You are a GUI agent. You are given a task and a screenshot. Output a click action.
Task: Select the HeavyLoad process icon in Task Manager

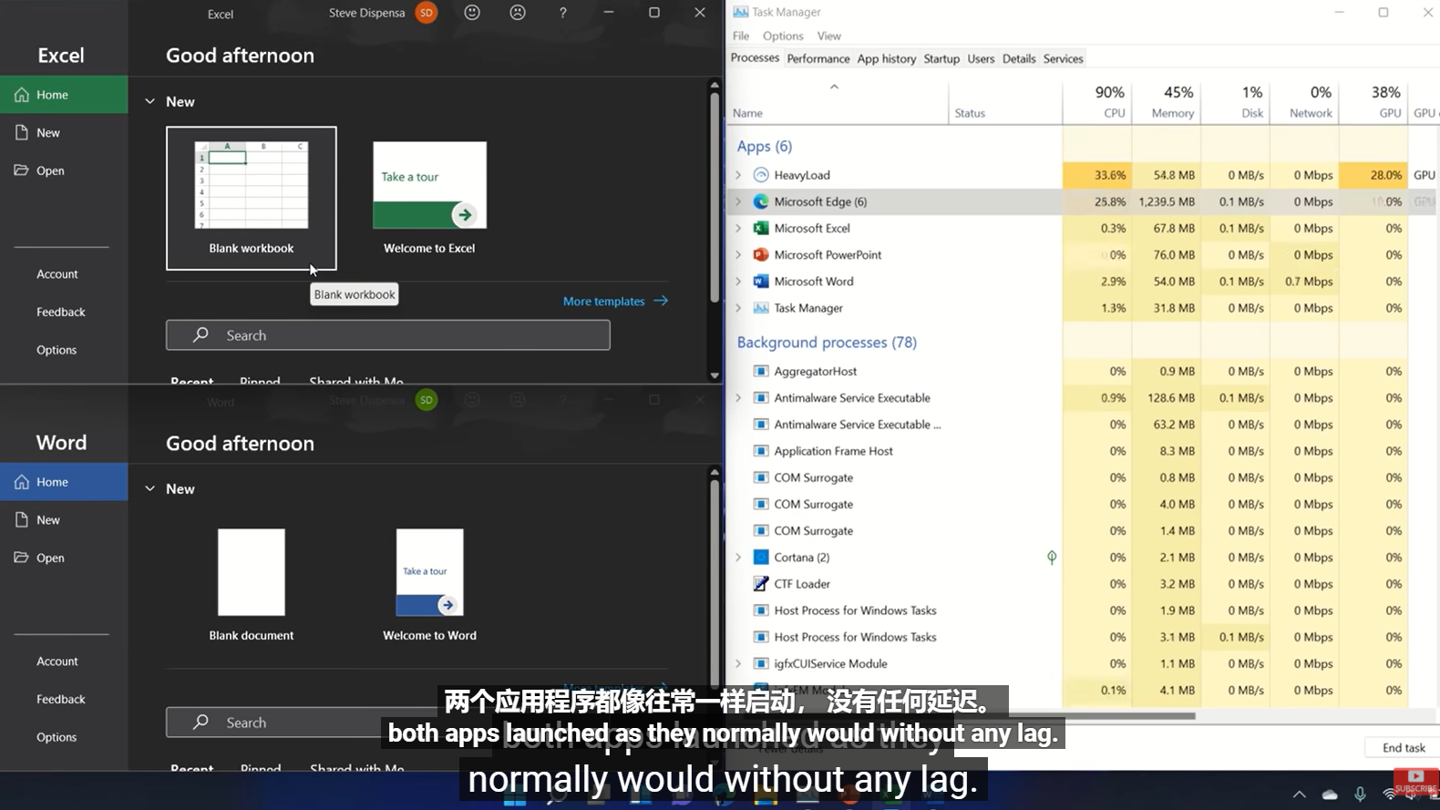point(761,174)
